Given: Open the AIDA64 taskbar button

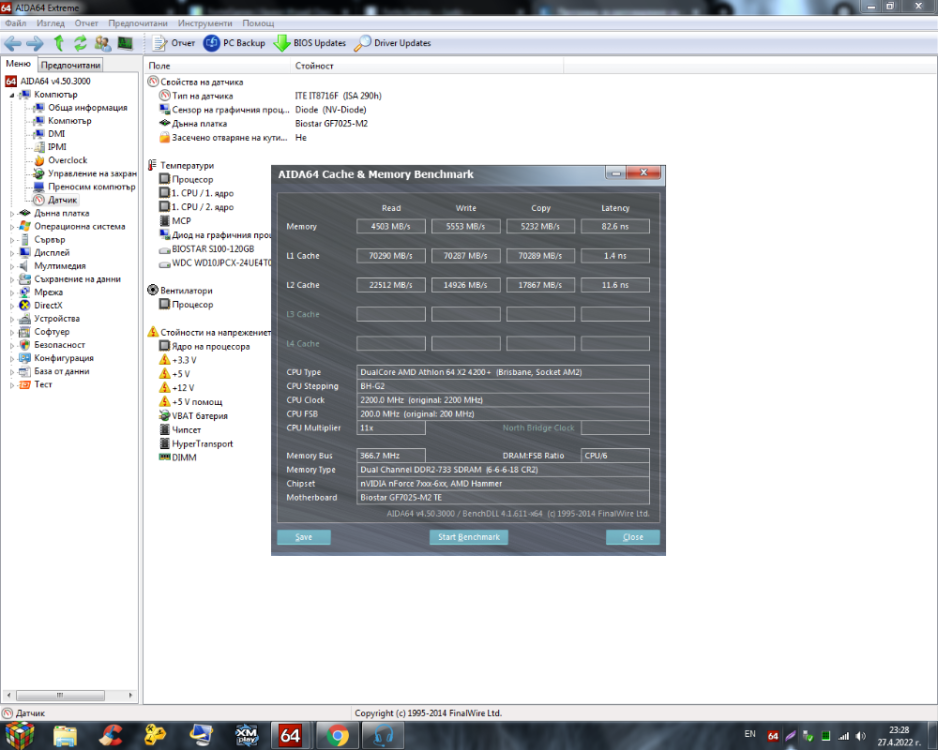Looking at the screenshot, I should coord(291,736).
